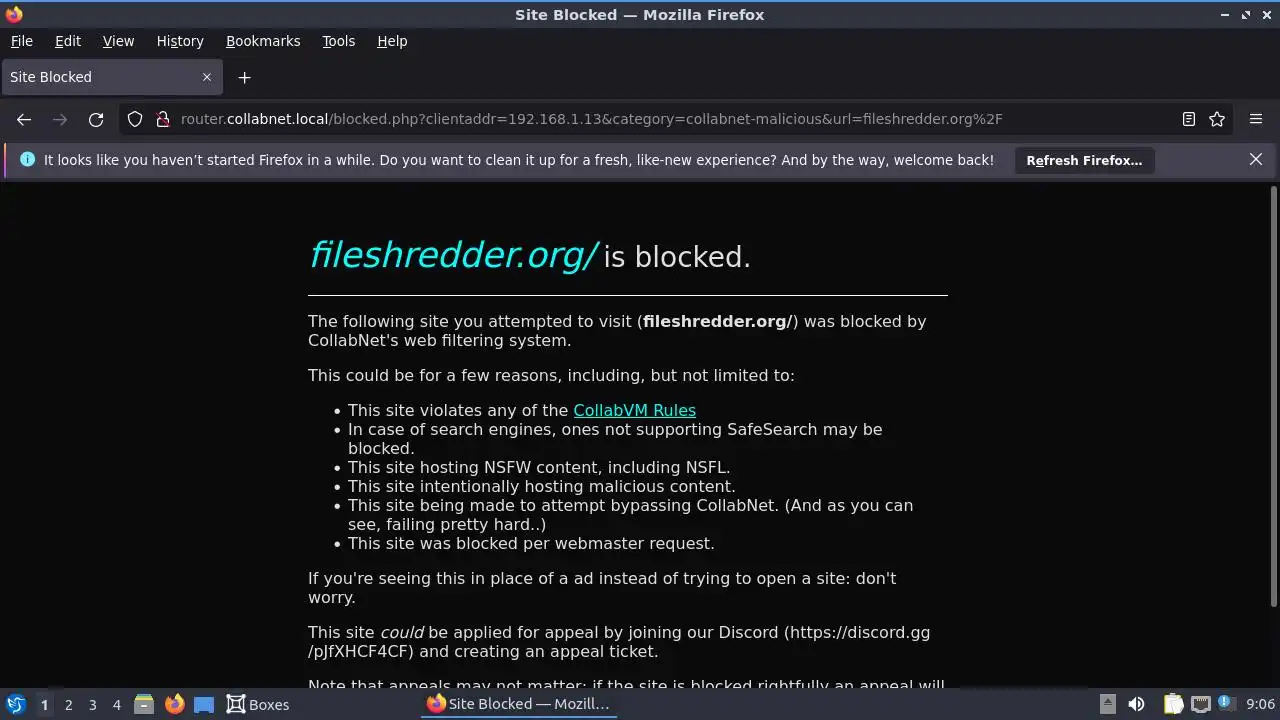Image resolution: width=1280 pixels, height=720 pixels.
Task: Click the wired network tray icon
Action: 1201,704
